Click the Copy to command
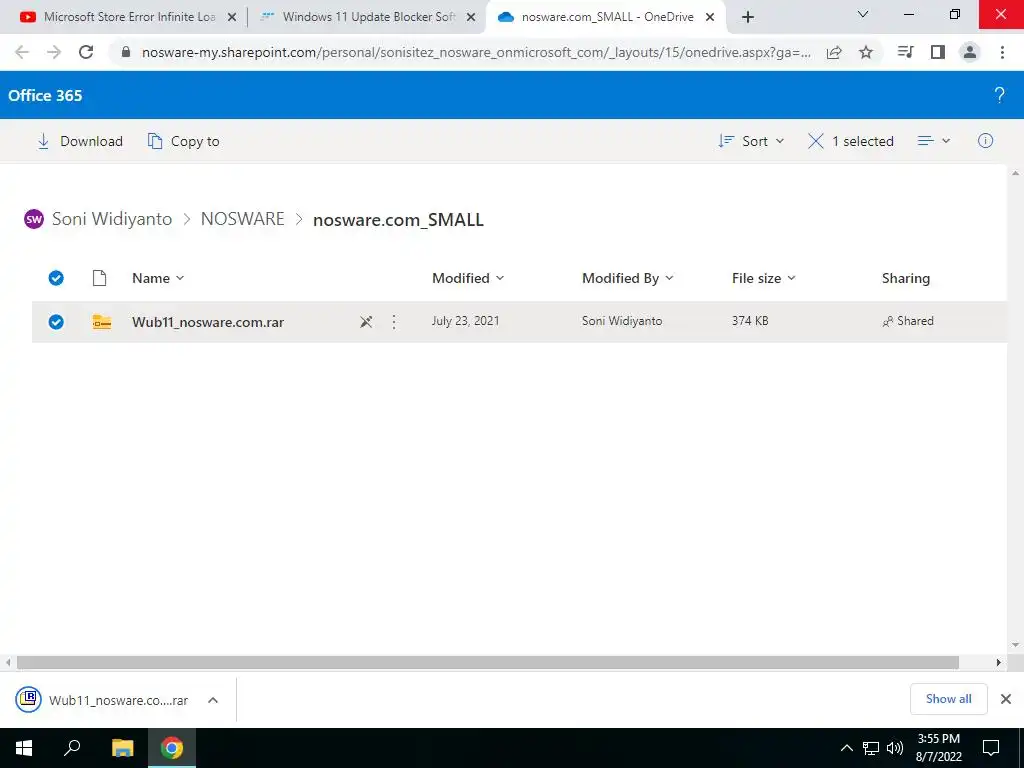Screen dimensions: 1024x768 coord(184,141)
